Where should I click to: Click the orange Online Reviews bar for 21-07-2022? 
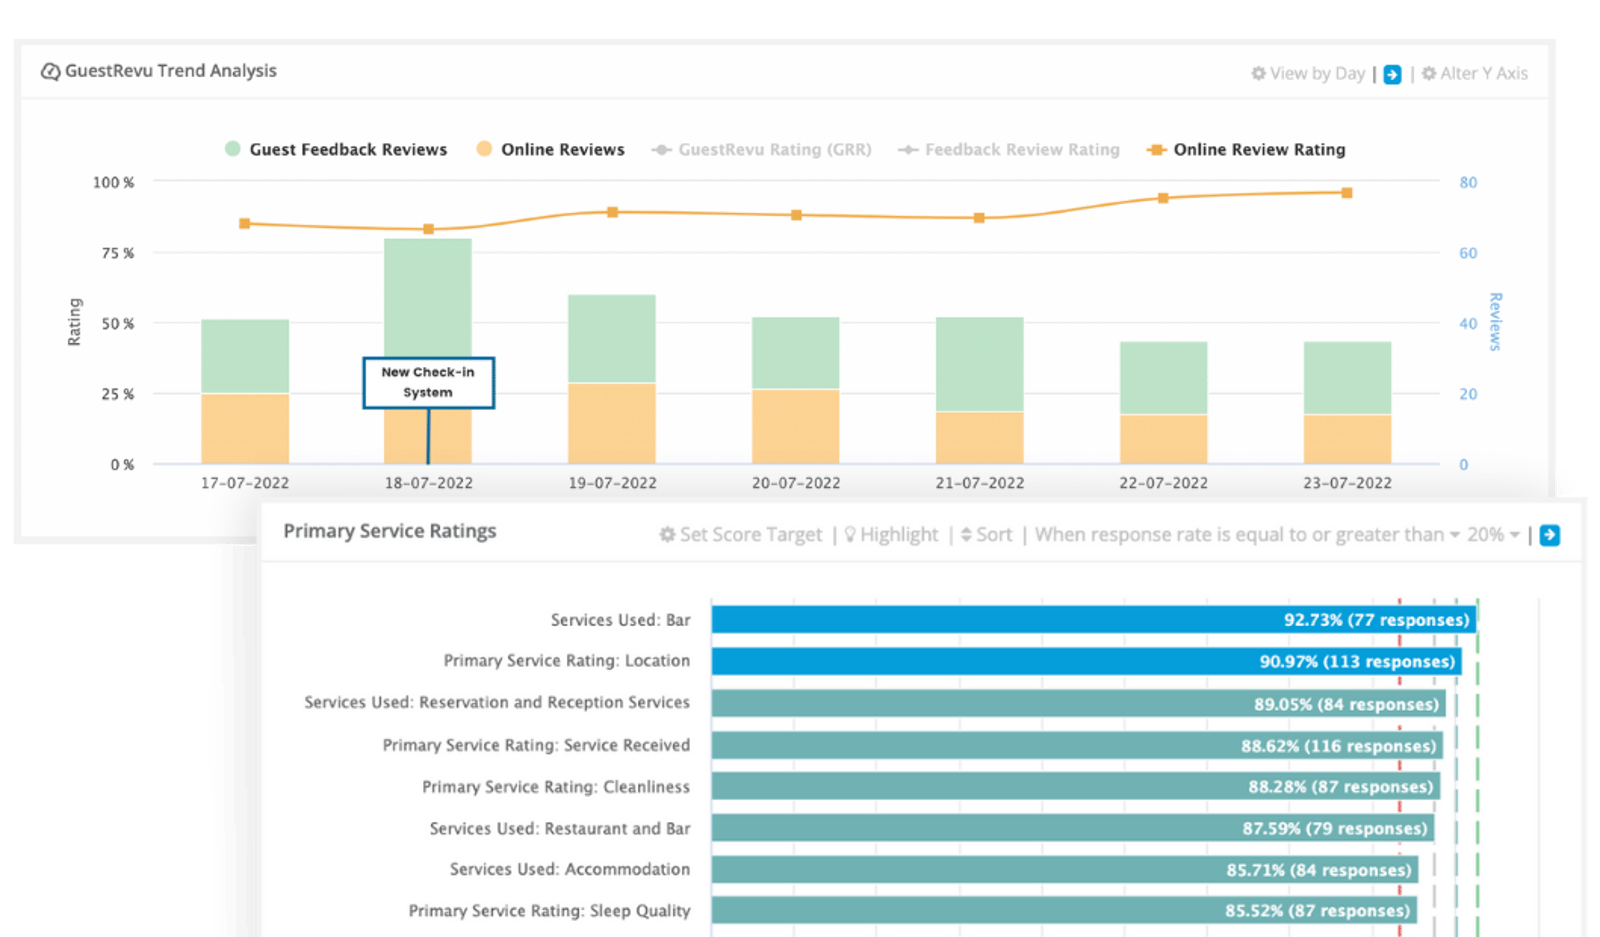coord(980,437)
